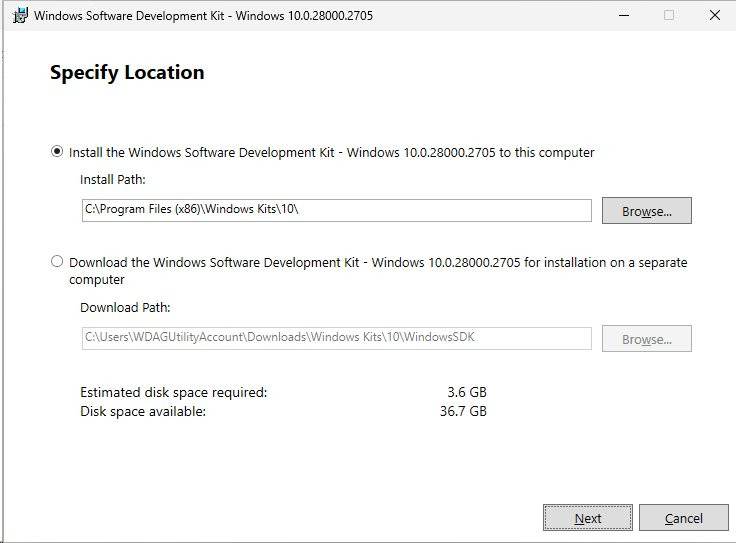
Task: Click into the Install Path text field
Action: point(337,210)
